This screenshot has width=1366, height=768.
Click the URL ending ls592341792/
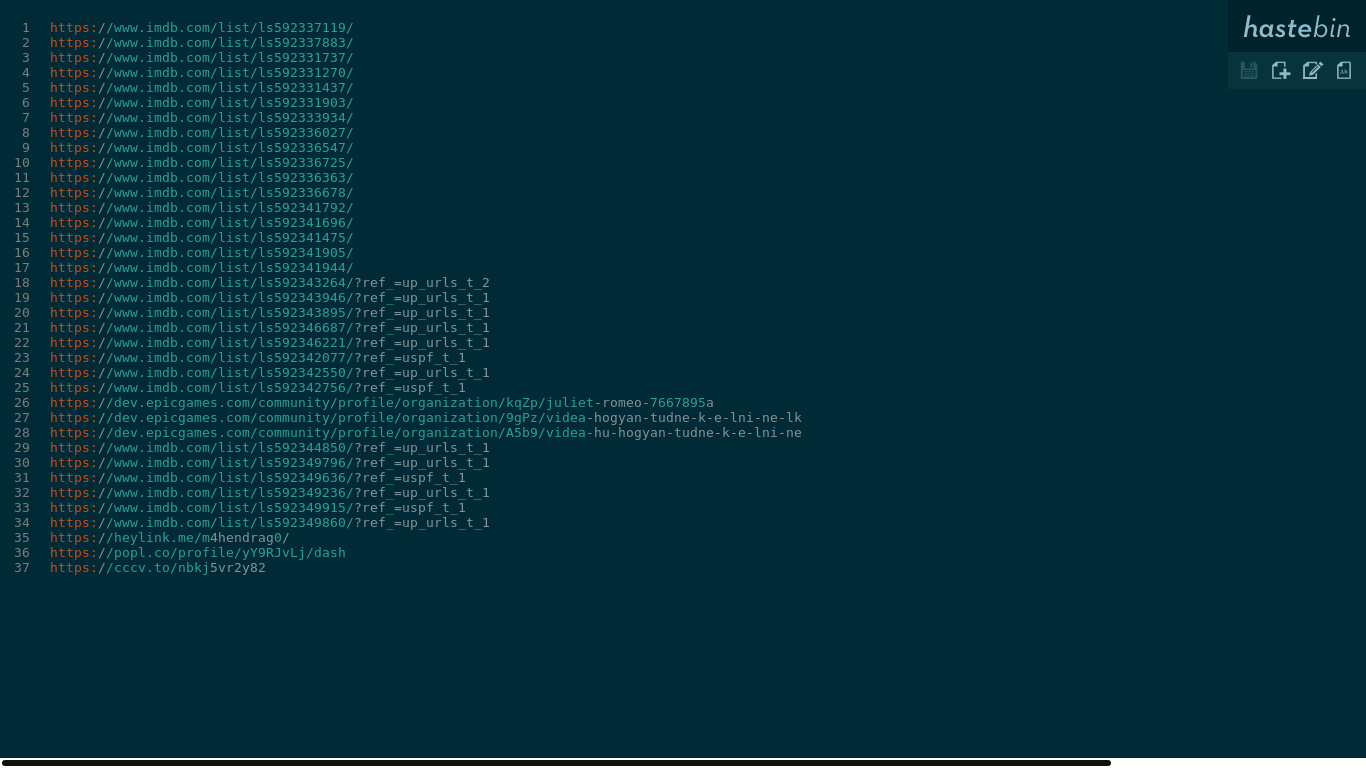(202, 208)
